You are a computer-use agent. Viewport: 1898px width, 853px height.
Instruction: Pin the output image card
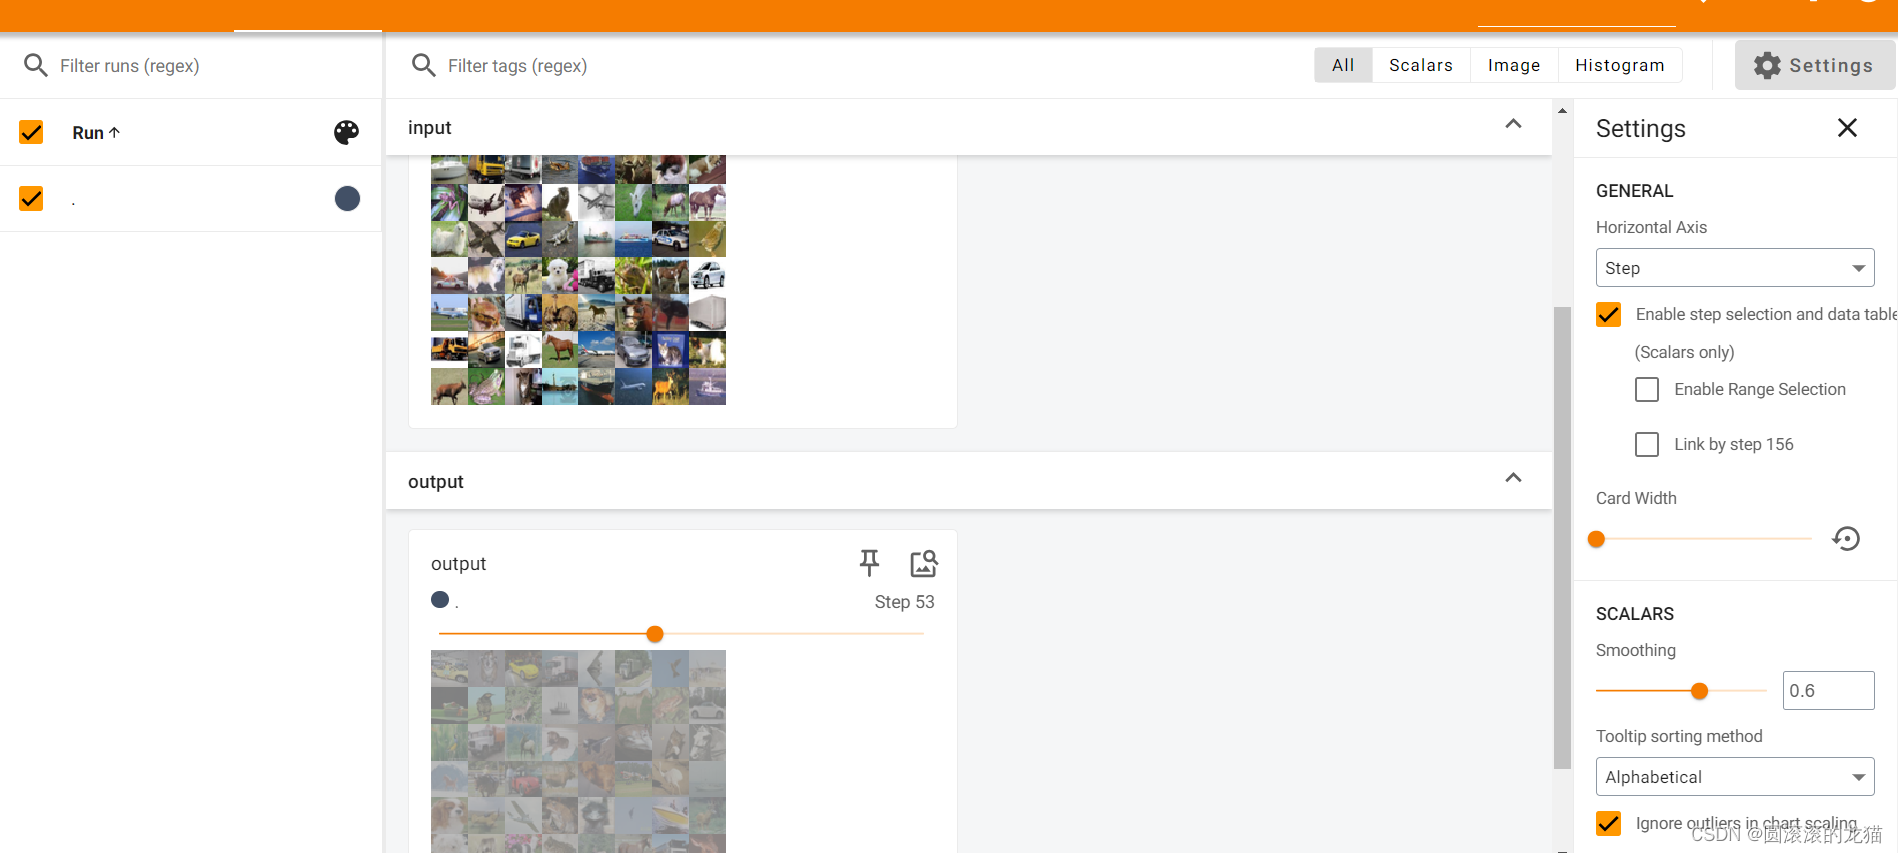pos(869,563)
